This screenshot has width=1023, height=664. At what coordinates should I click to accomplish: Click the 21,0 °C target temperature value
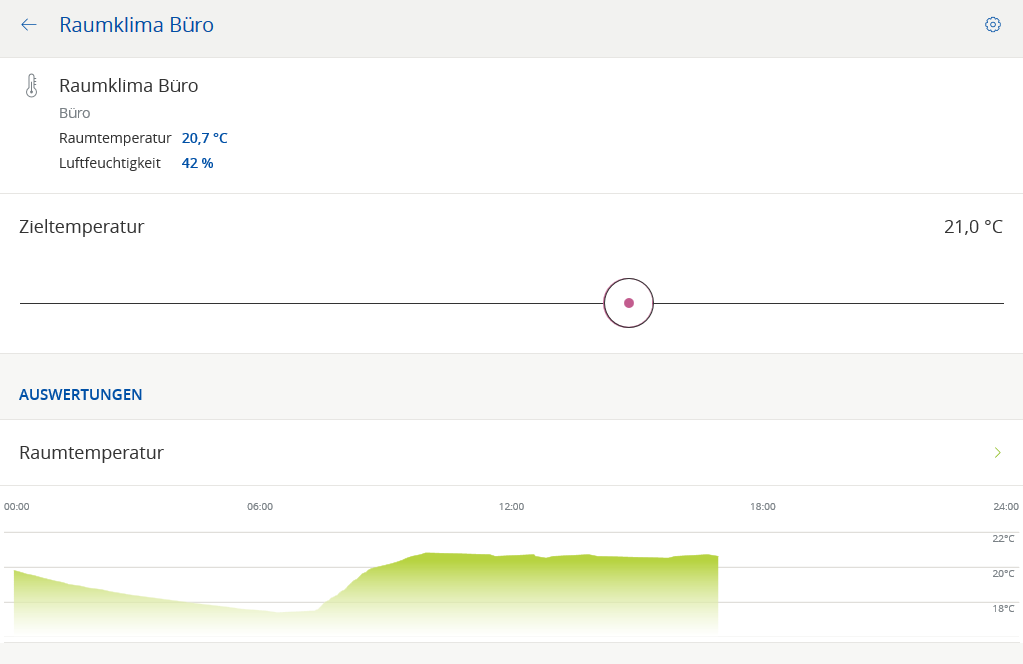coord(972,227)
